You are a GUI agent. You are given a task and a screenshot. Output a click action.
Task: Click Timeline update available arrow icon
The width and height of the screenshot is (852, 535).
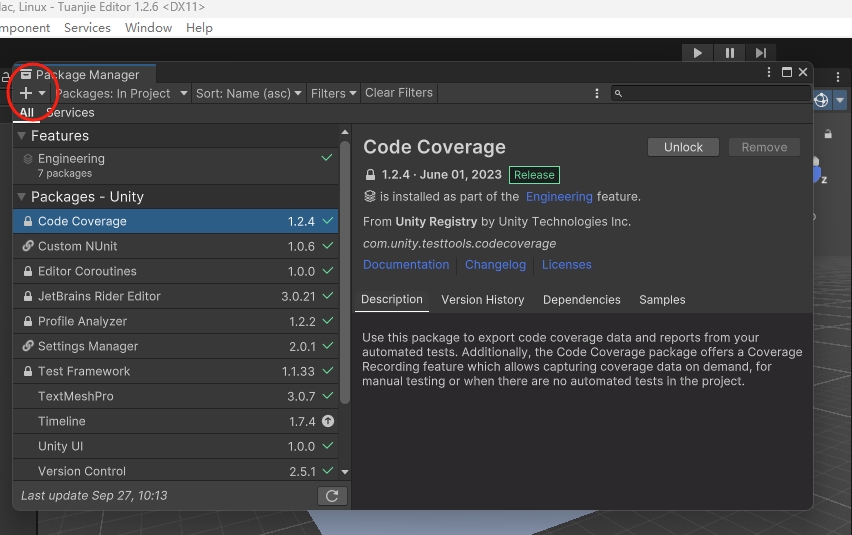pyautogui.click(x=328, y=421)
